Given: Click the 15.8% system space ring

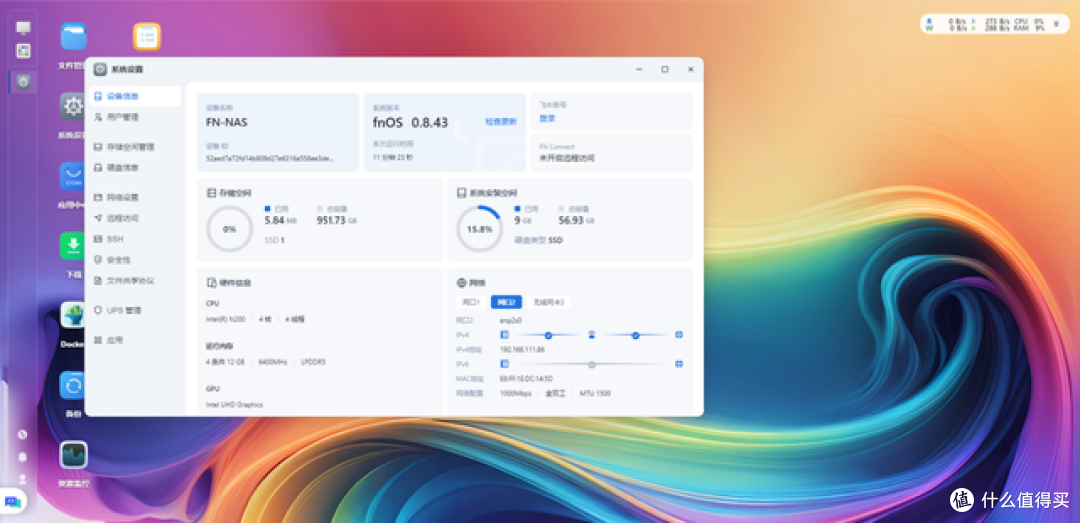Looking at the screenshot, I should tap(479, 229).
